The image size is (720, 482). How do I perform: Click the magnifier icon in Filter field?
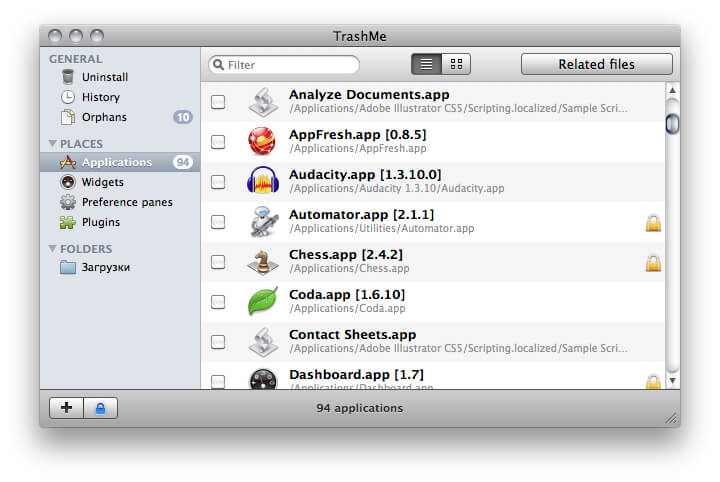219,64
